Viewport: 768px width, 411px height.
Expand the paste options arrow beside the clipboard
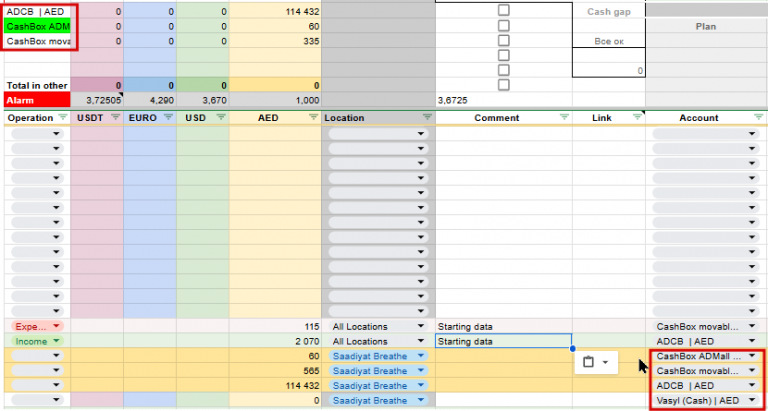coord(605,363)
